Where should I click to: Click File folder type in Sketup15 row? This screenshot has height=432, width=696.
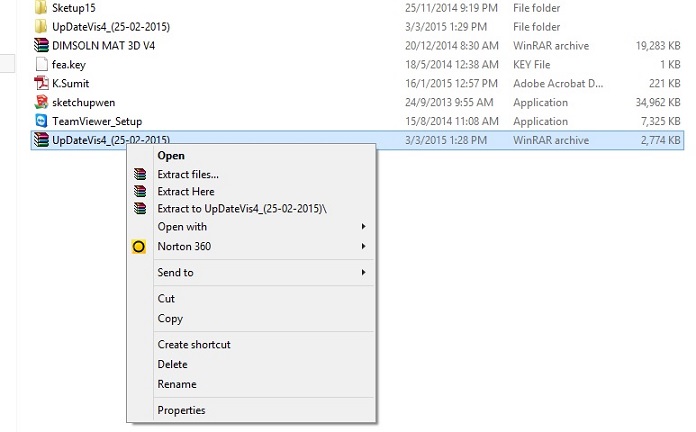coord(536,8)
